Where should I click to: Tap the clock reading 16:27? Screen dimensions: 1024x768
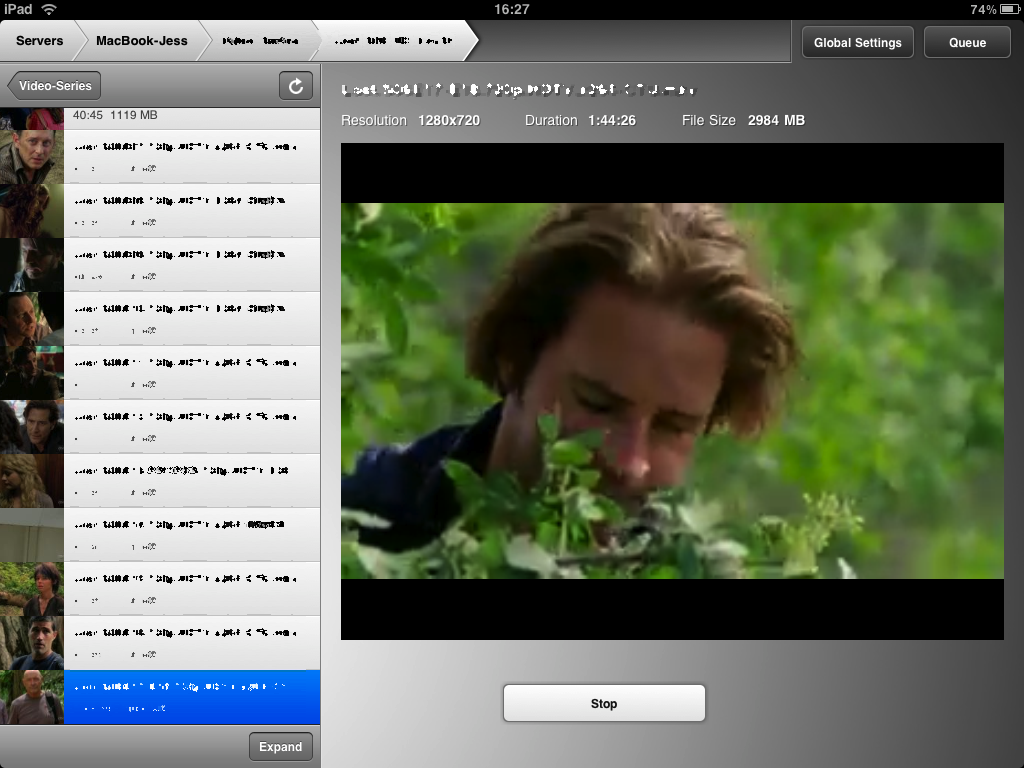pos(512,9)
